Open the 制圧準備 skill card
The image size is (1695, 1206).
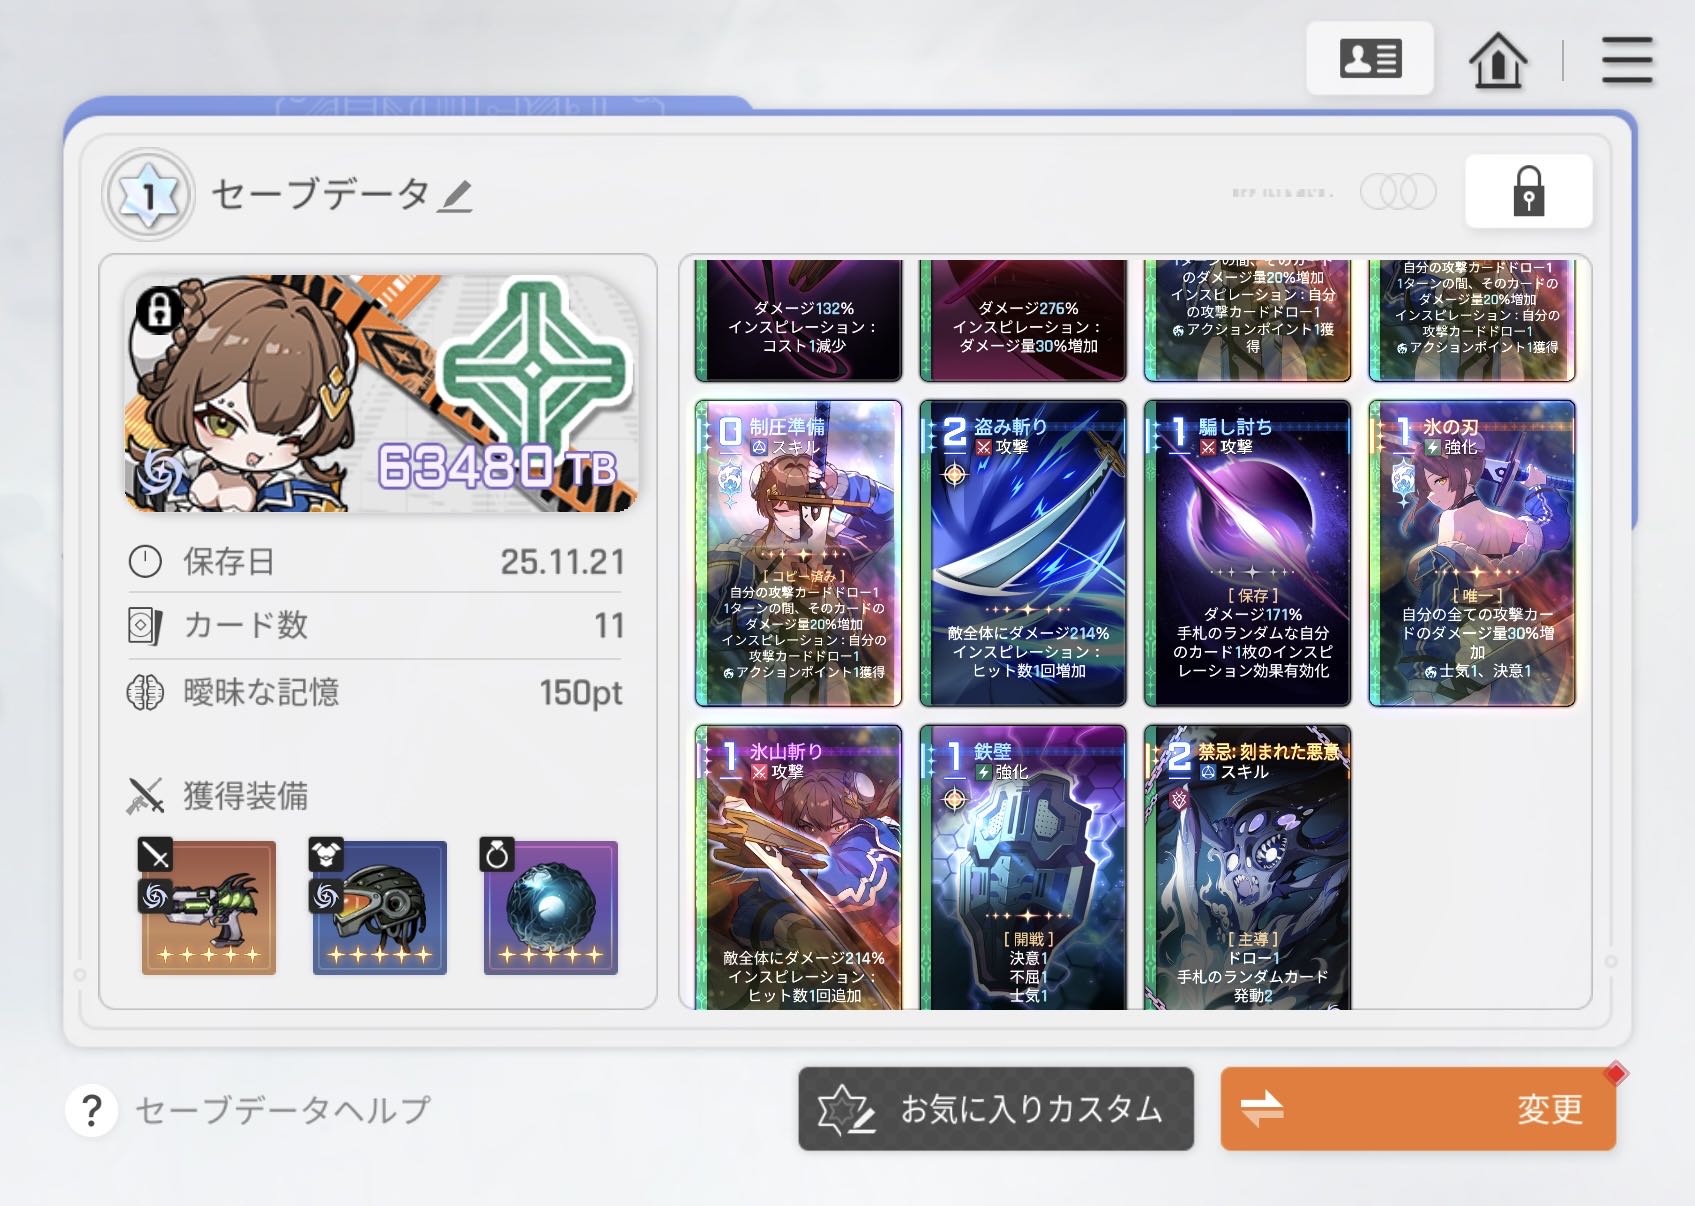[x=798, y=554]
